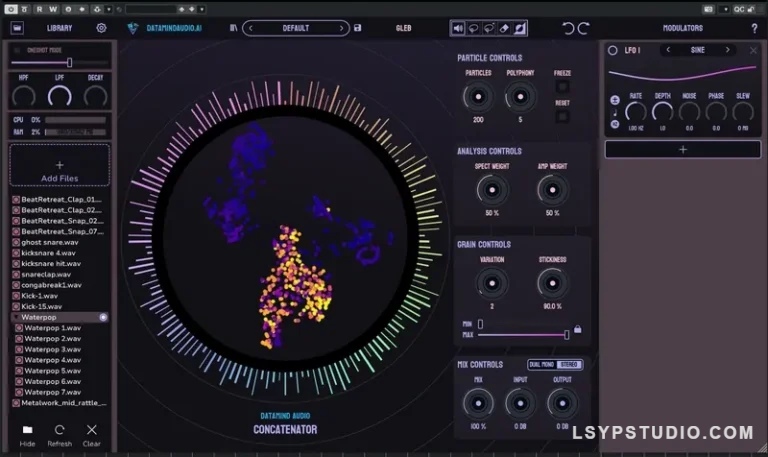The image size is (768, 457).
Task: Select the lasso-add selection tool
Action: pyautogui.click(x=489, y=28)
